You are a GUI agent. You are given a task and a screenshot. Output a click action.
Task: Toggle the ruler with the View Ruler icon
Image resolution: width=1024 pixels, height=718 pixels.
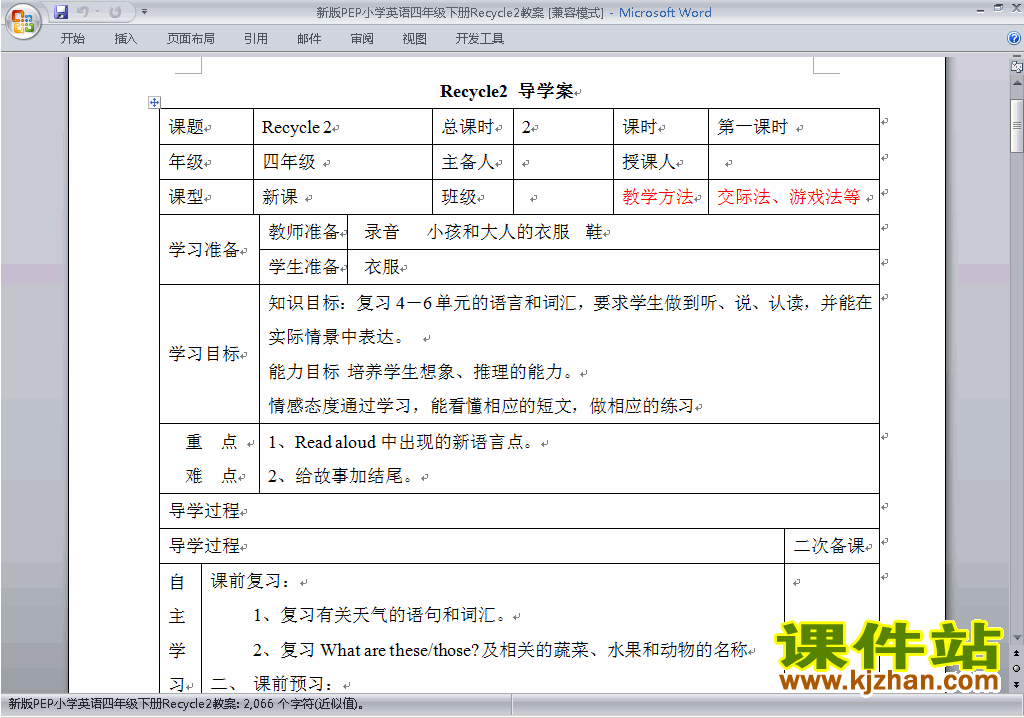(x=1017, y=65)
